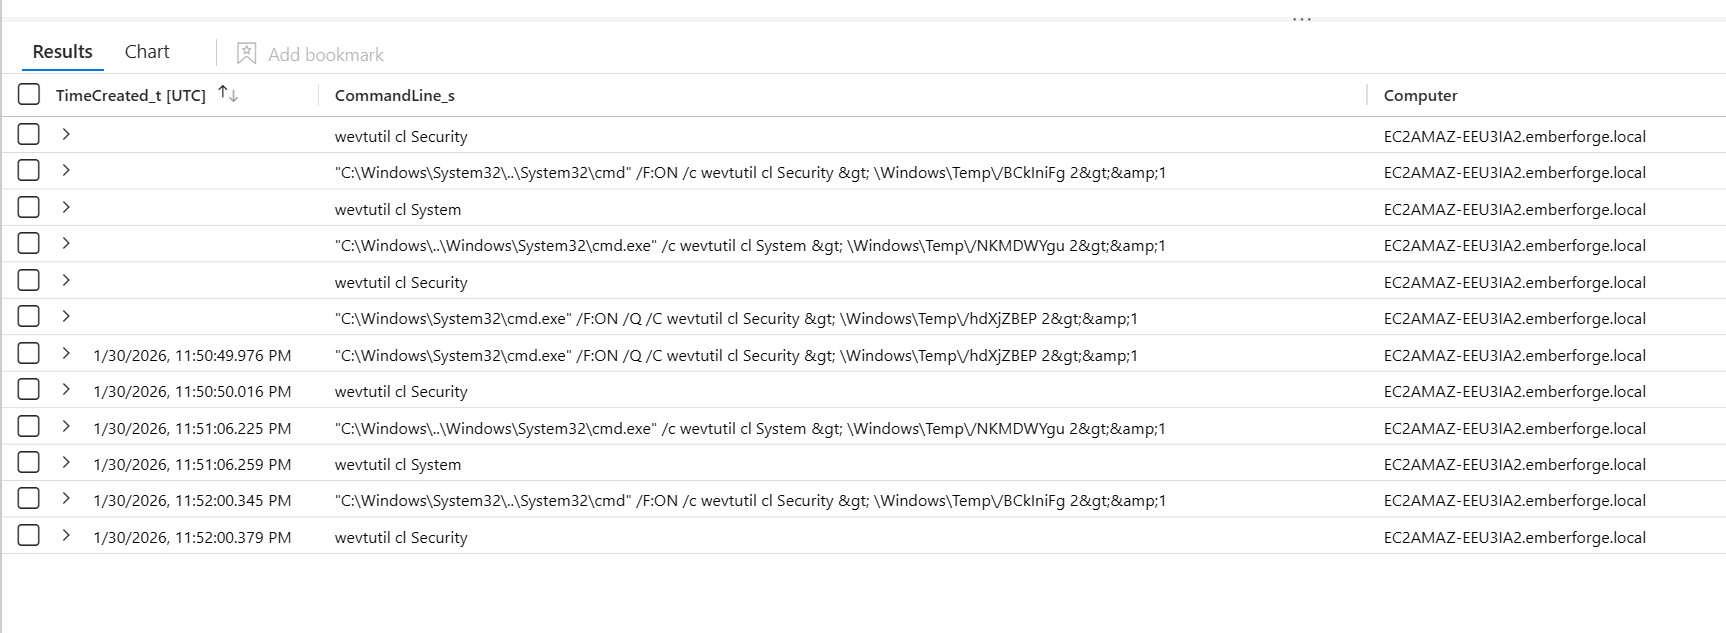Expand the row at 11:51:06.259 PM

tap(66, 463)
